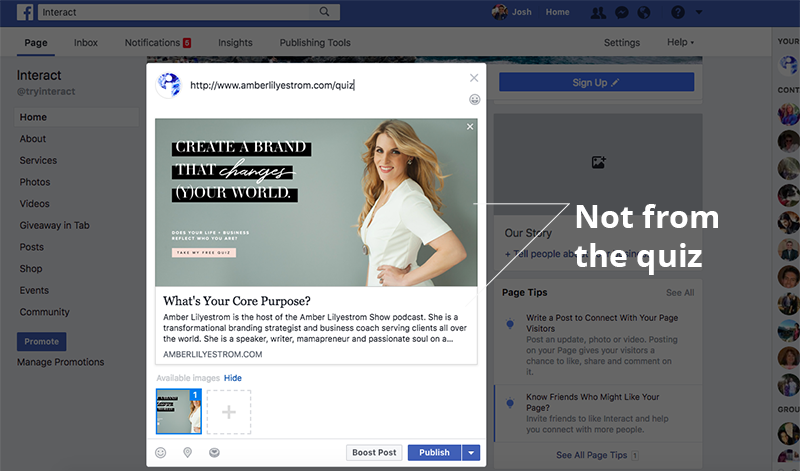Open tip Write a Post to Connect
This screenshot has width=800, height=471.
click(602, 323)
